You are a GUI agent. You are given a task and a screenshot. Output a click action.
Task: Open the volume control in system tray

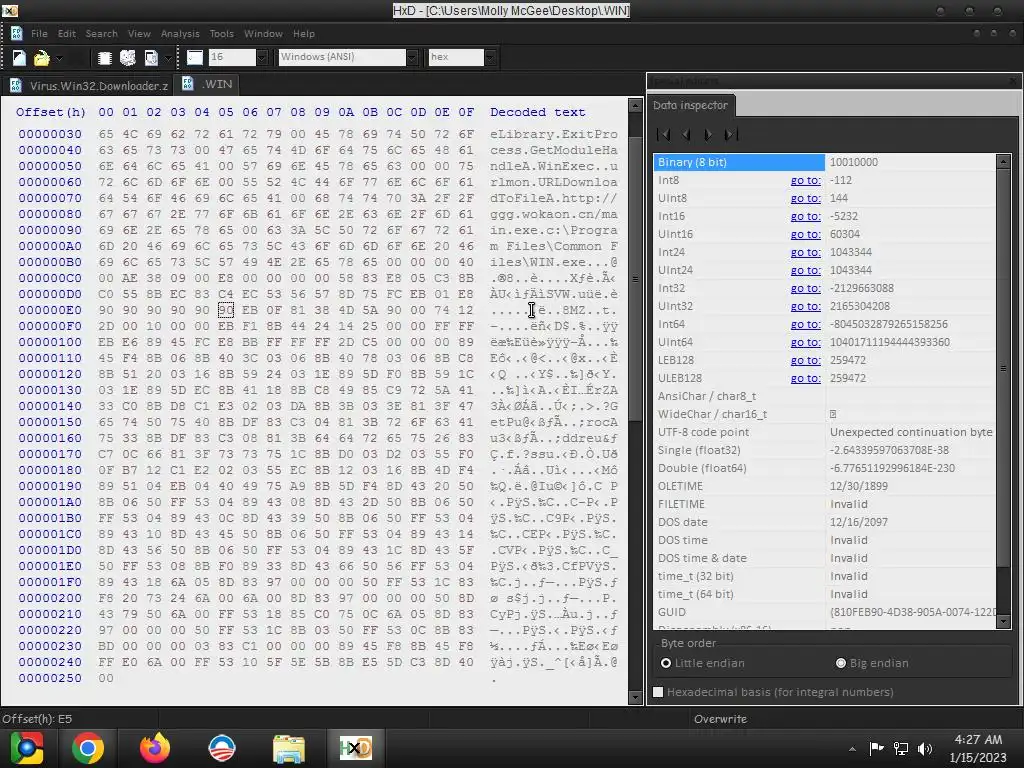(x=925, y=749)
